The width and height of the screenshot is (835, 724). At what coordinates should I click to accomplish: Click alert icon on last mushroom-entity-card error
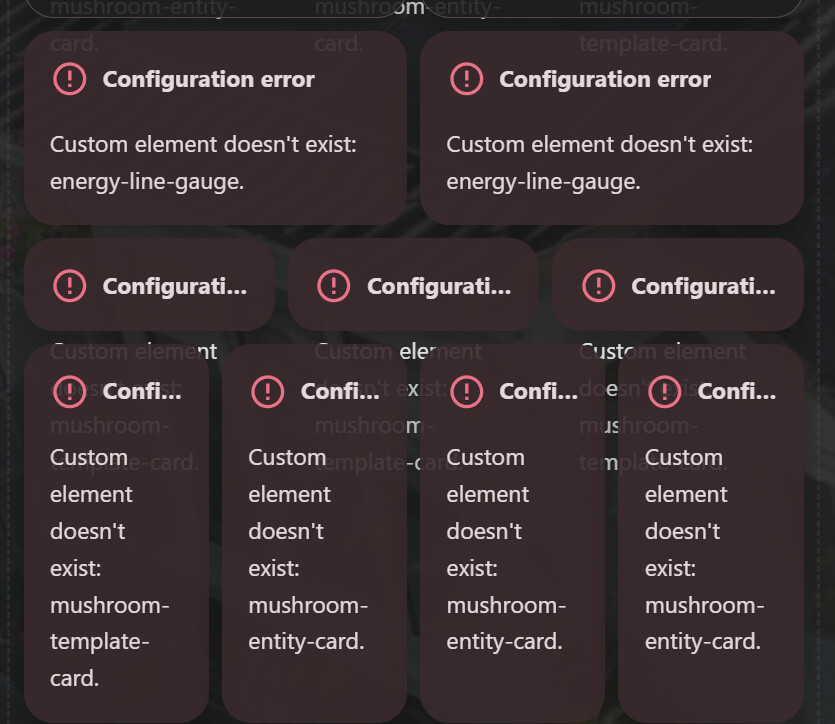665,391
